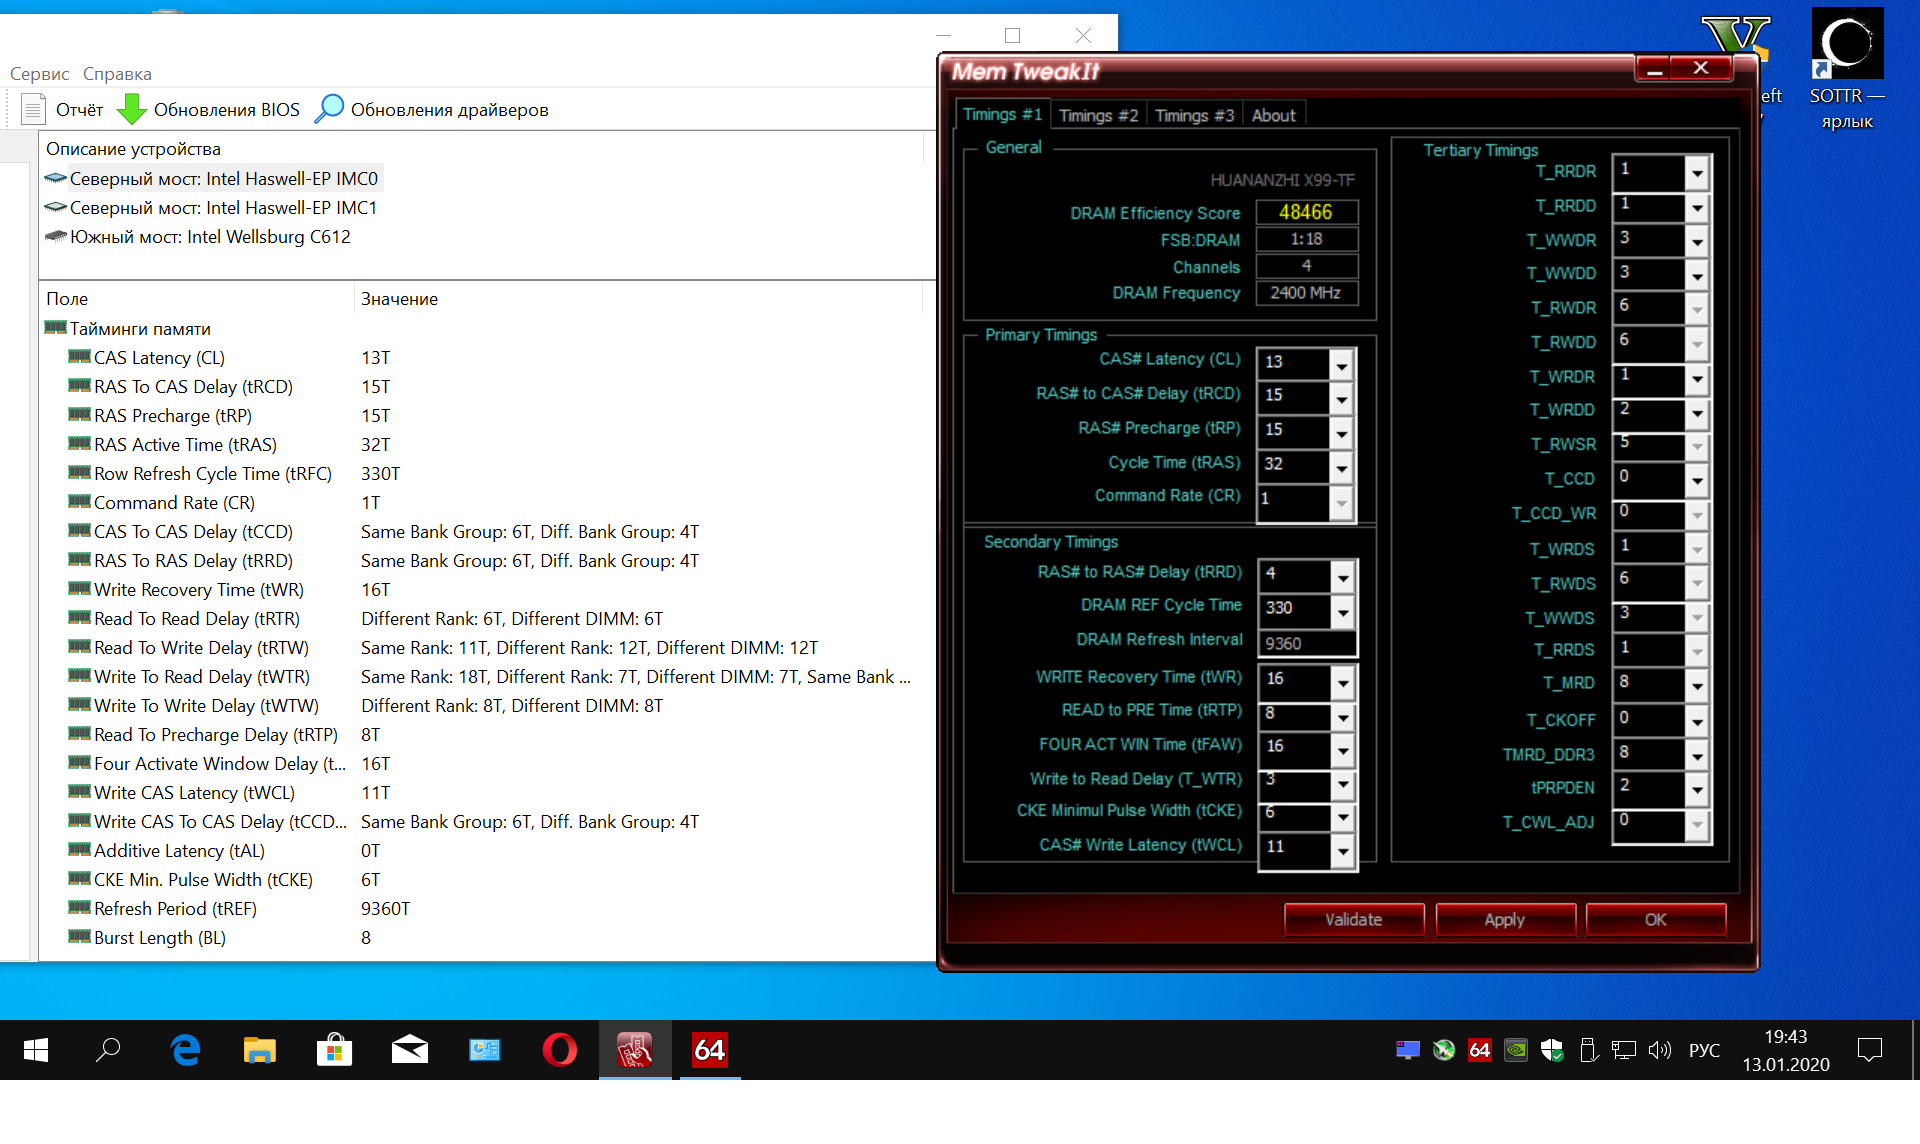Open Windows Security tray icon

[1552, 1050]
